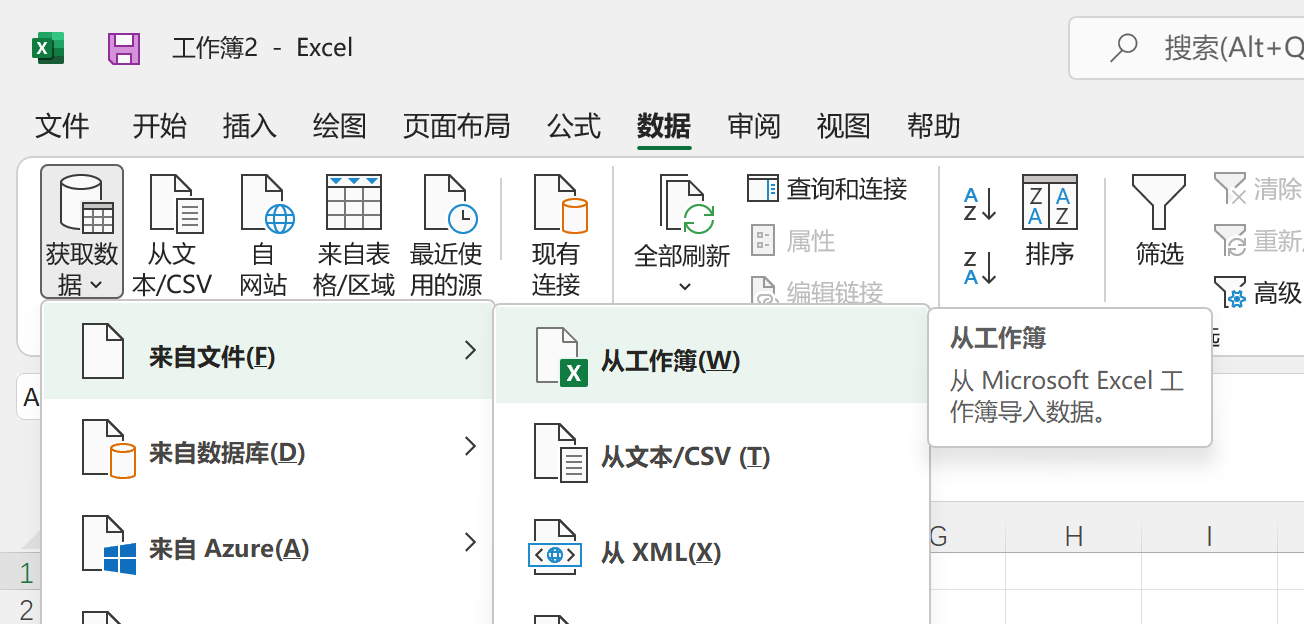Click the 搜索 search box
Screen dimensions: 1304x624
pyautogui.click(x=1187, y=48)
